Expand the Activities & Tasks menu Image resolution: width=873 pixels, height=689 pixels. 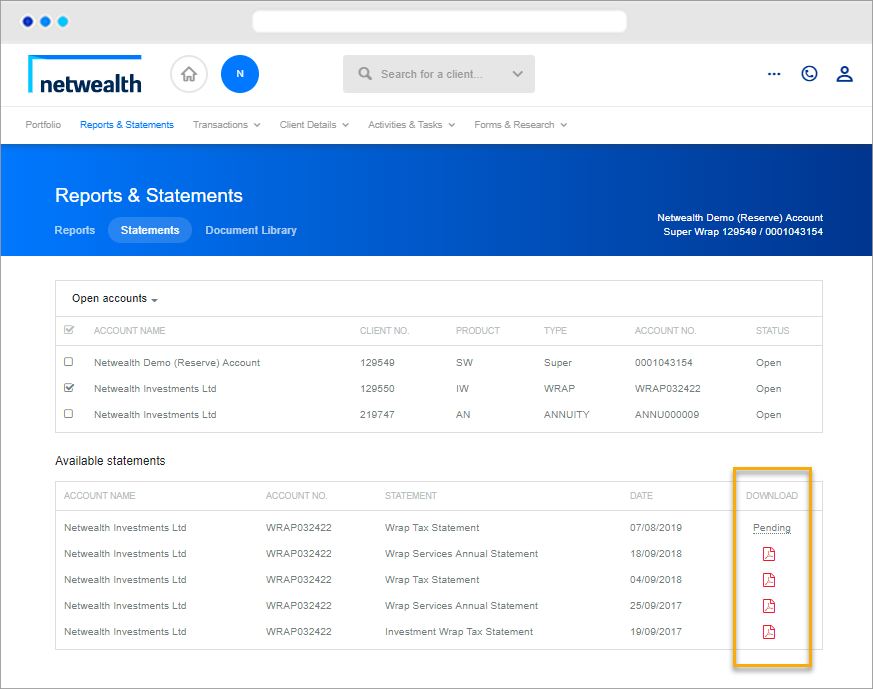coord(411,125)
